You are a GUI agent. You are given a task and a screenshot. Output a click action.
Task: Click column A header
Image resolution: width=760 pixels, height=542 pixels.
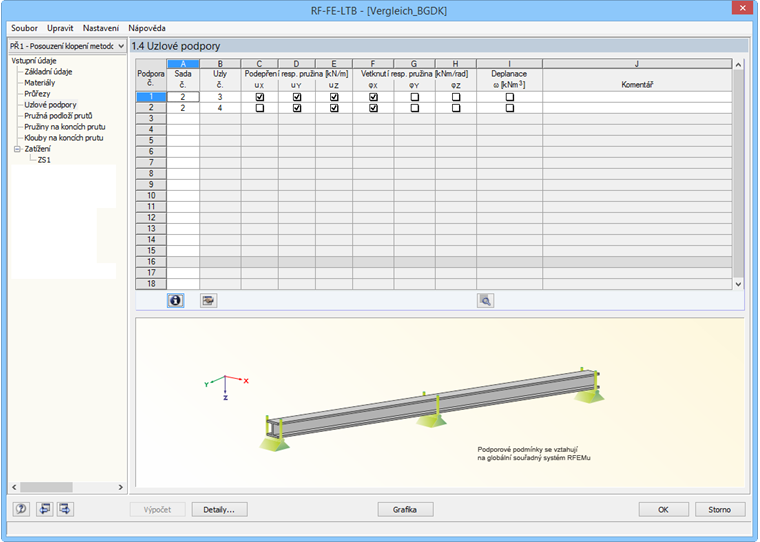point(183,64)
